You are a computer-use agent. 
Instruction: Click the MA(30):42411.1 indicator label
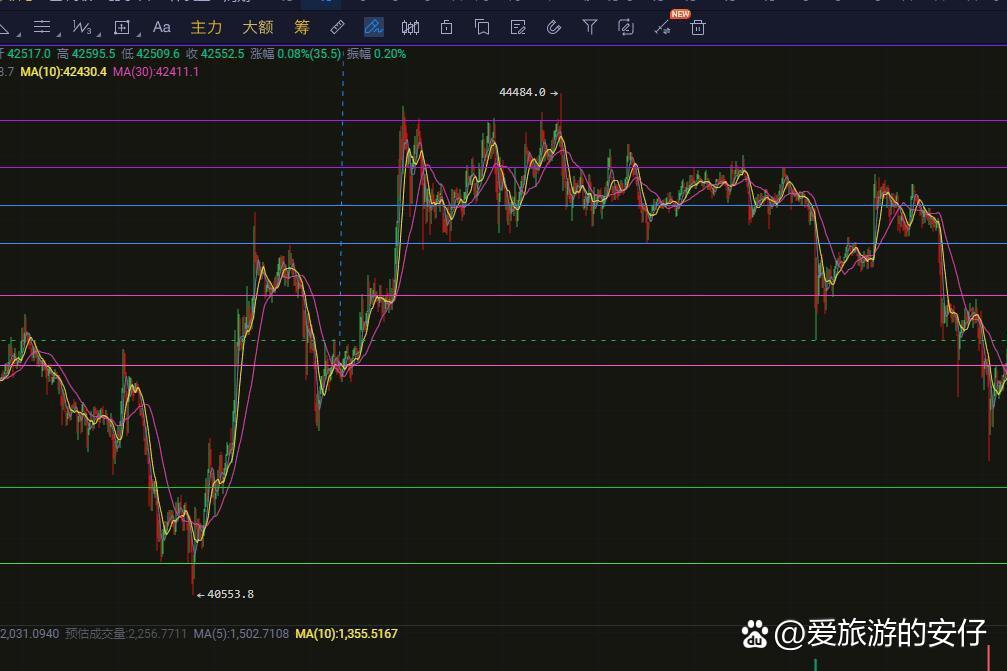pyautogui.click(x=155, y=72)
